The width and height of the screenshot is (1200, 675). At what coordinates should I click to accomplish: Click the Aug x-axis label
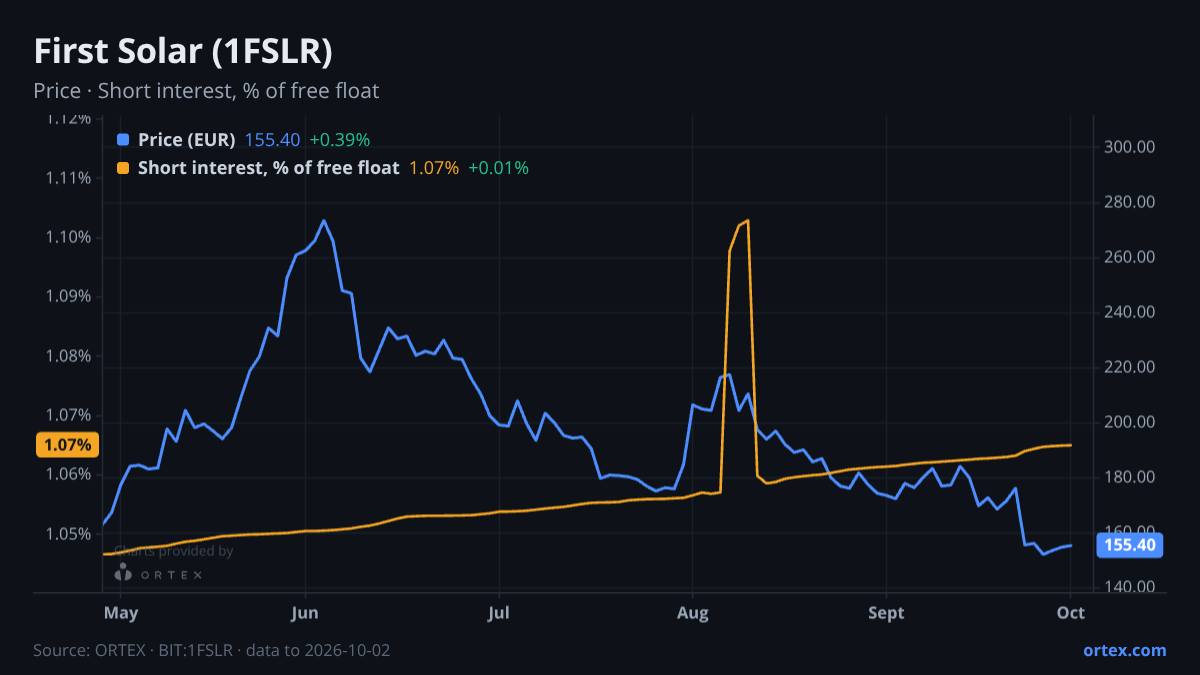click(x=692, y=612)
